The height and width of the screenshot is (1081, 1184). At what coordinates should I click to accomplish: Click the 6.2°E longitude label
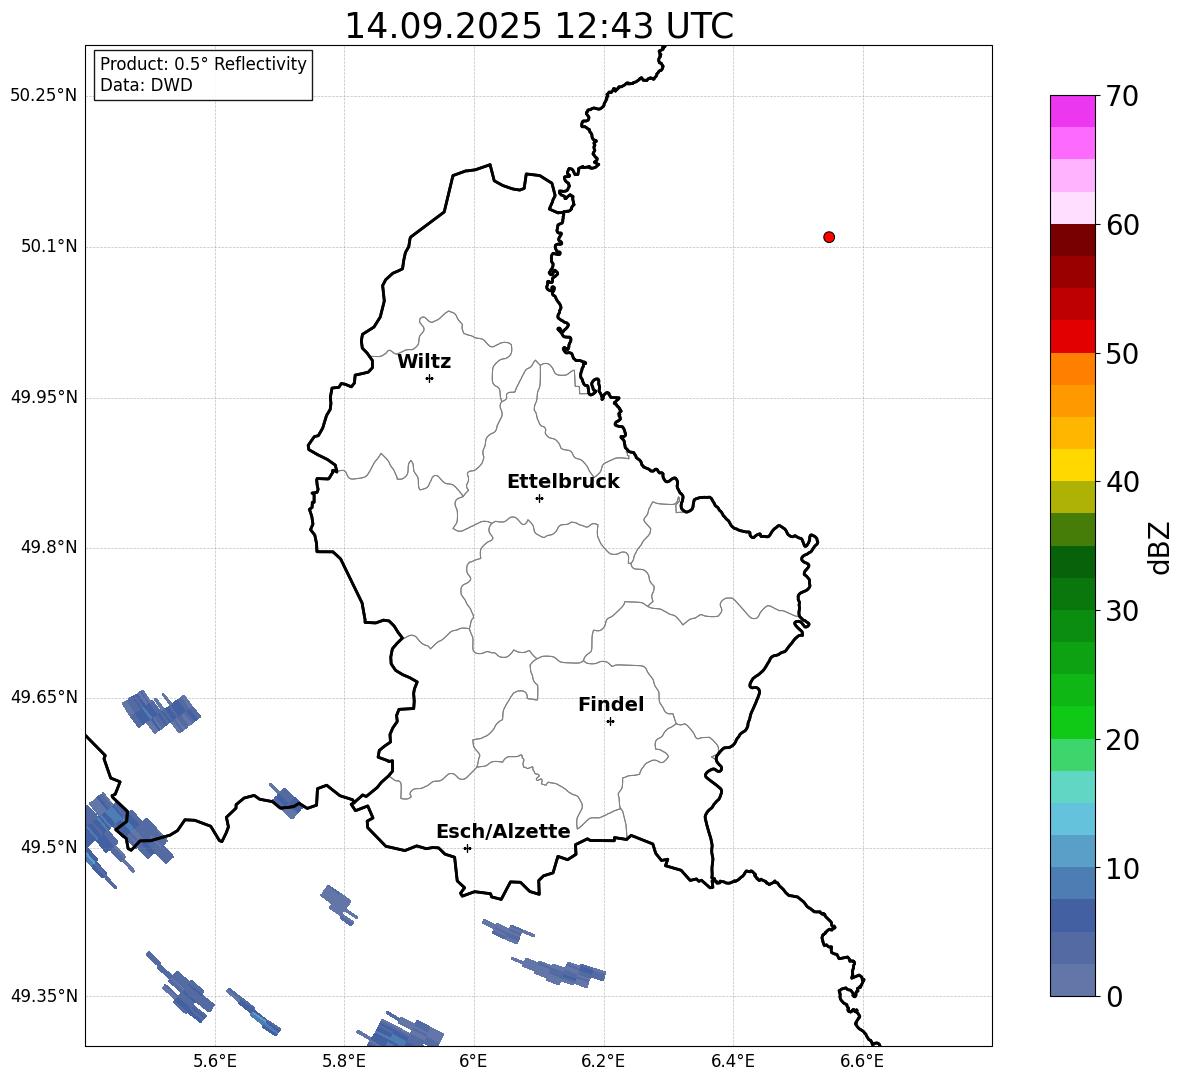603,1061
